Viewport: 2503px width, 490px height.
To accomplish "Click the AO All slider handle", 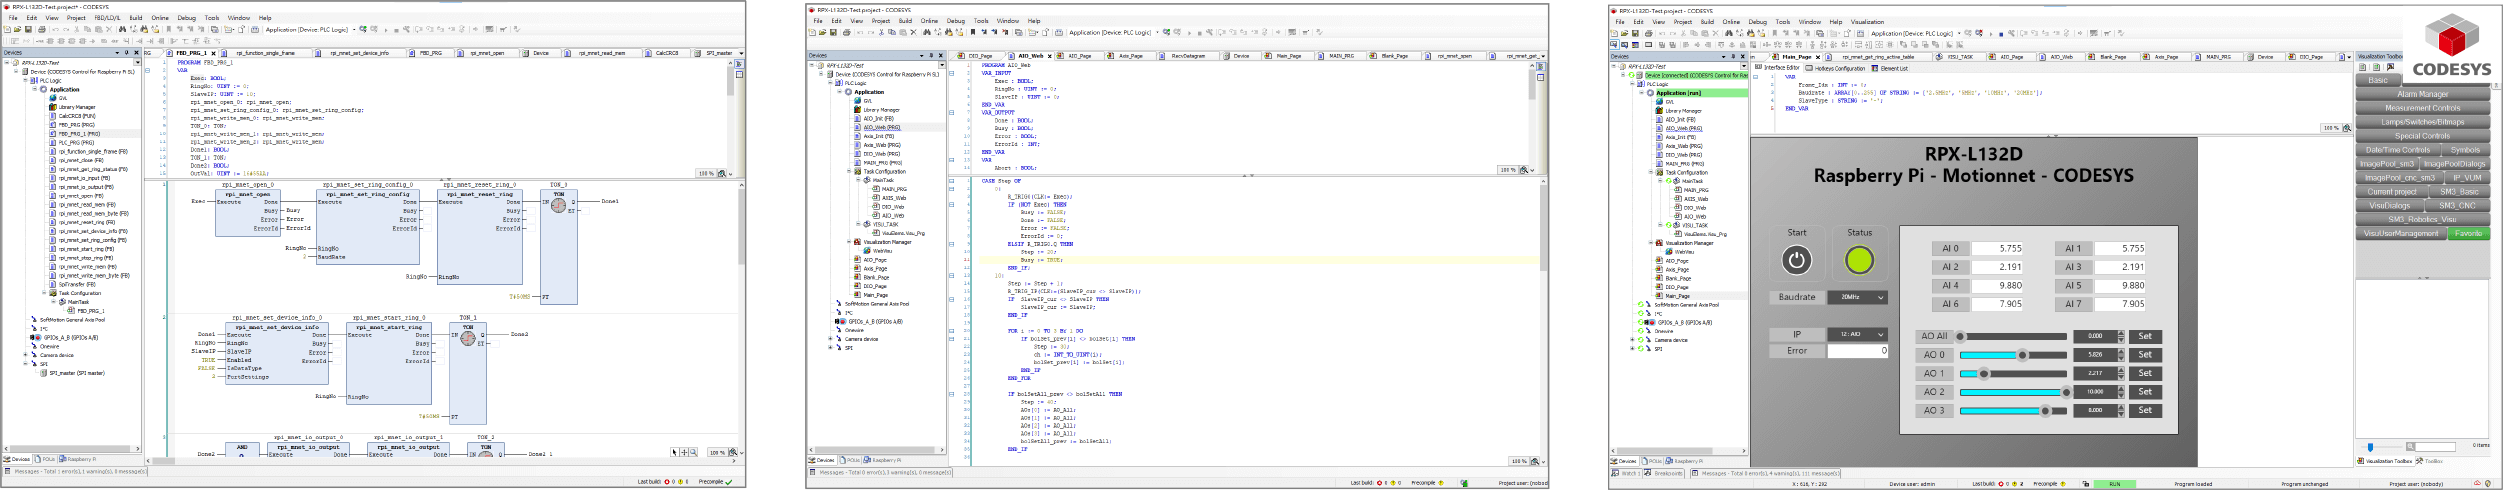I will click(1961, 337).
